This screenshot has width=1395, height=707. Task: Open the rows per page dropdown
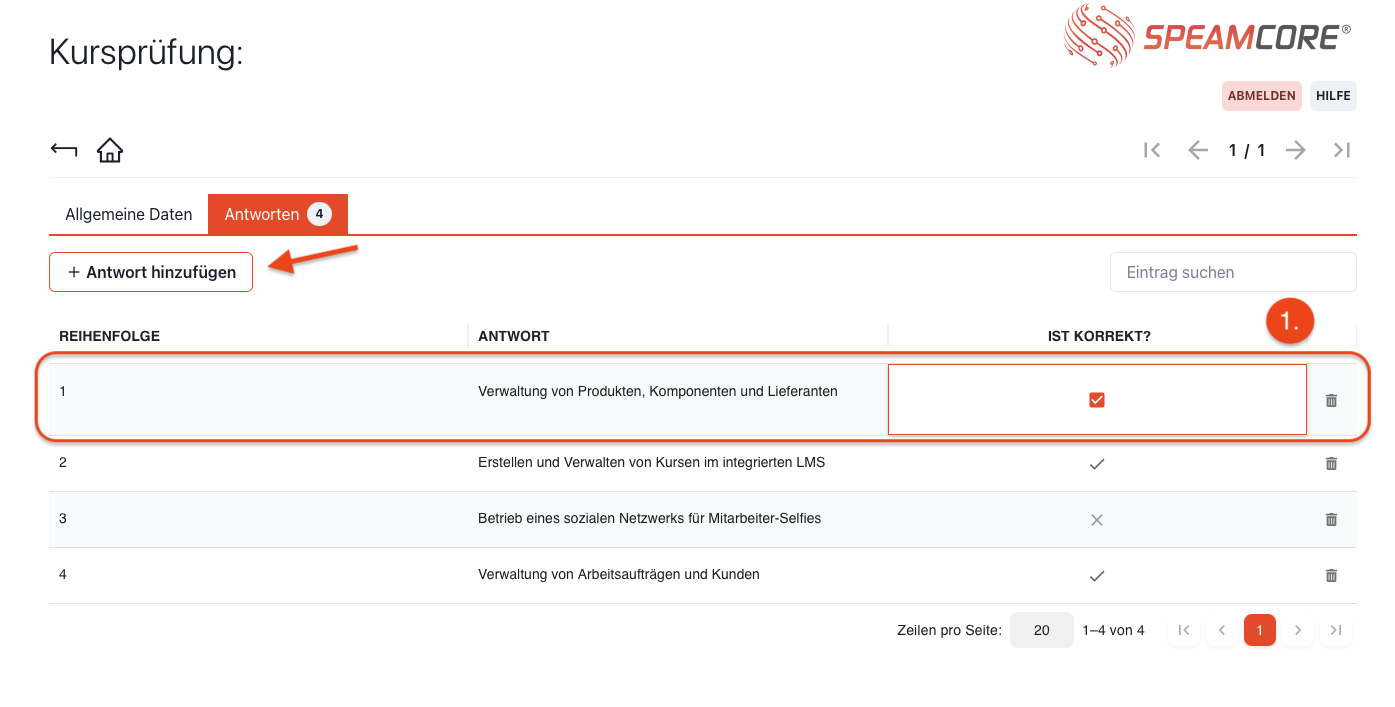pos(1041,631)
